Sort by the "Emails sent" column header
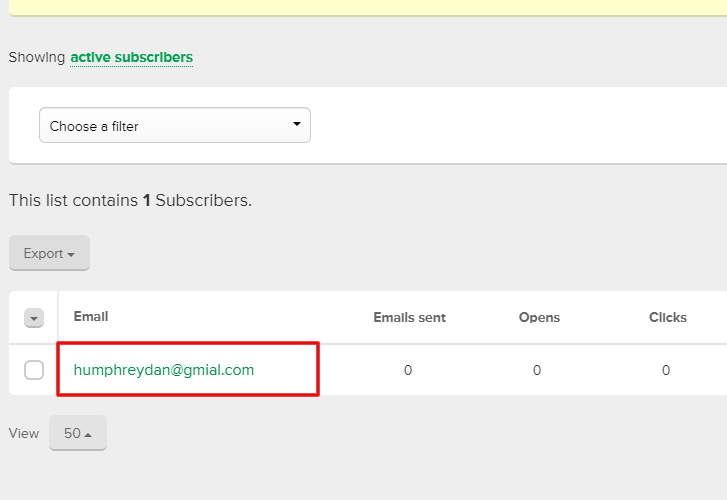727x500 pixels. coord(409,318)
